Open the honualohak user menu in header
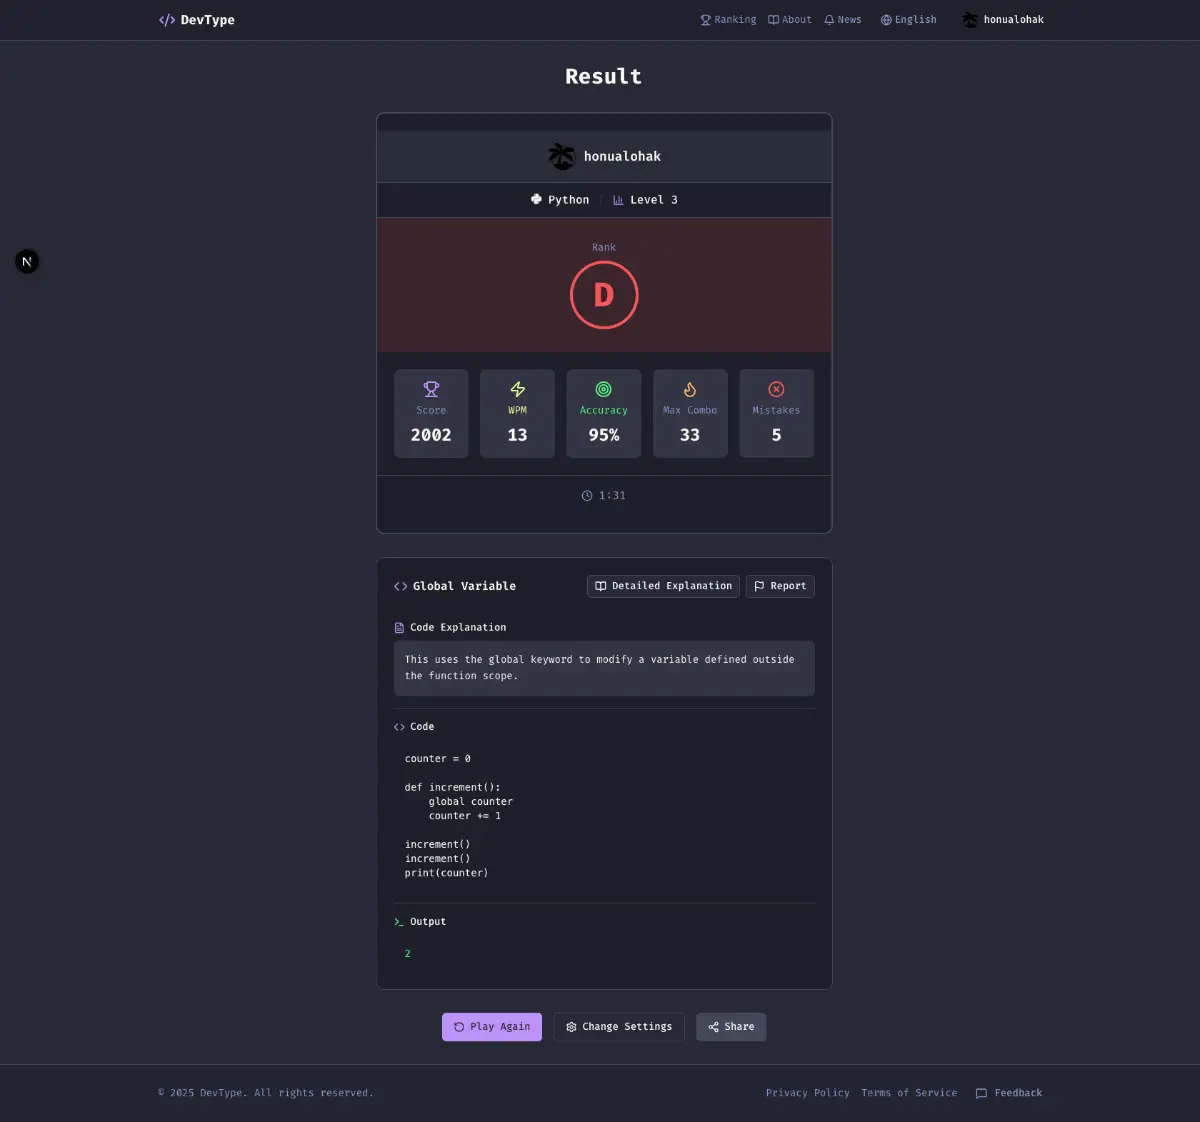 click(1003, 20)
